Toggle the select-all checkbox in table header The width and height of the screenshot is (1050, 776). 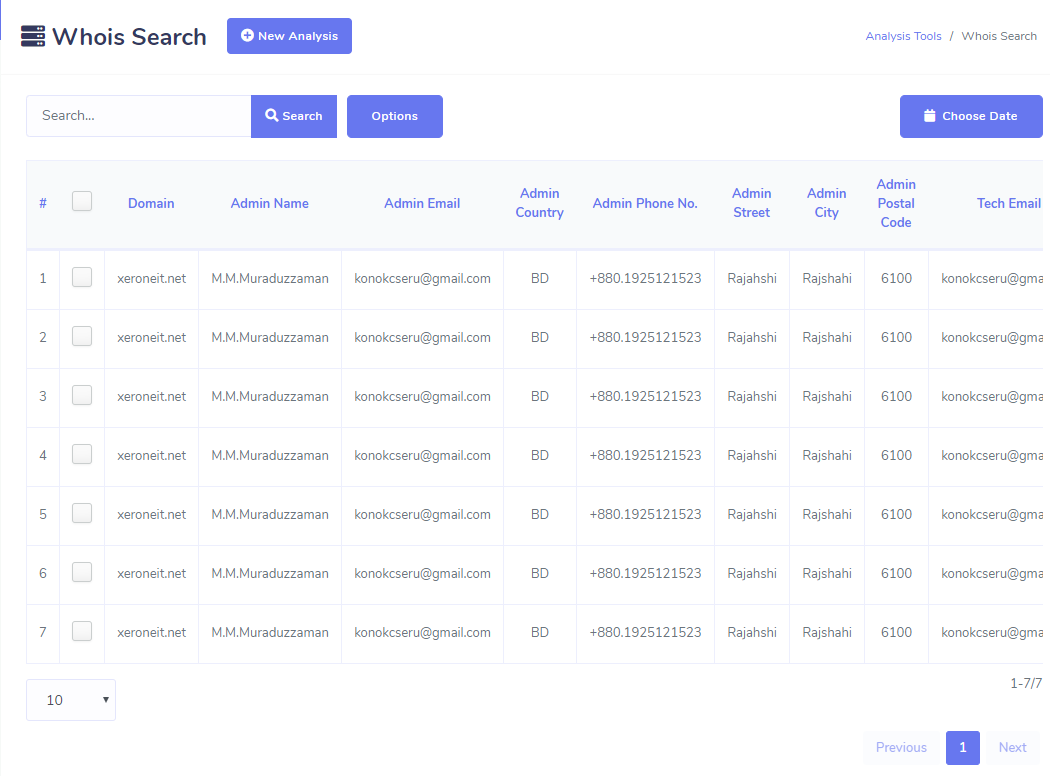pos(82,202)
